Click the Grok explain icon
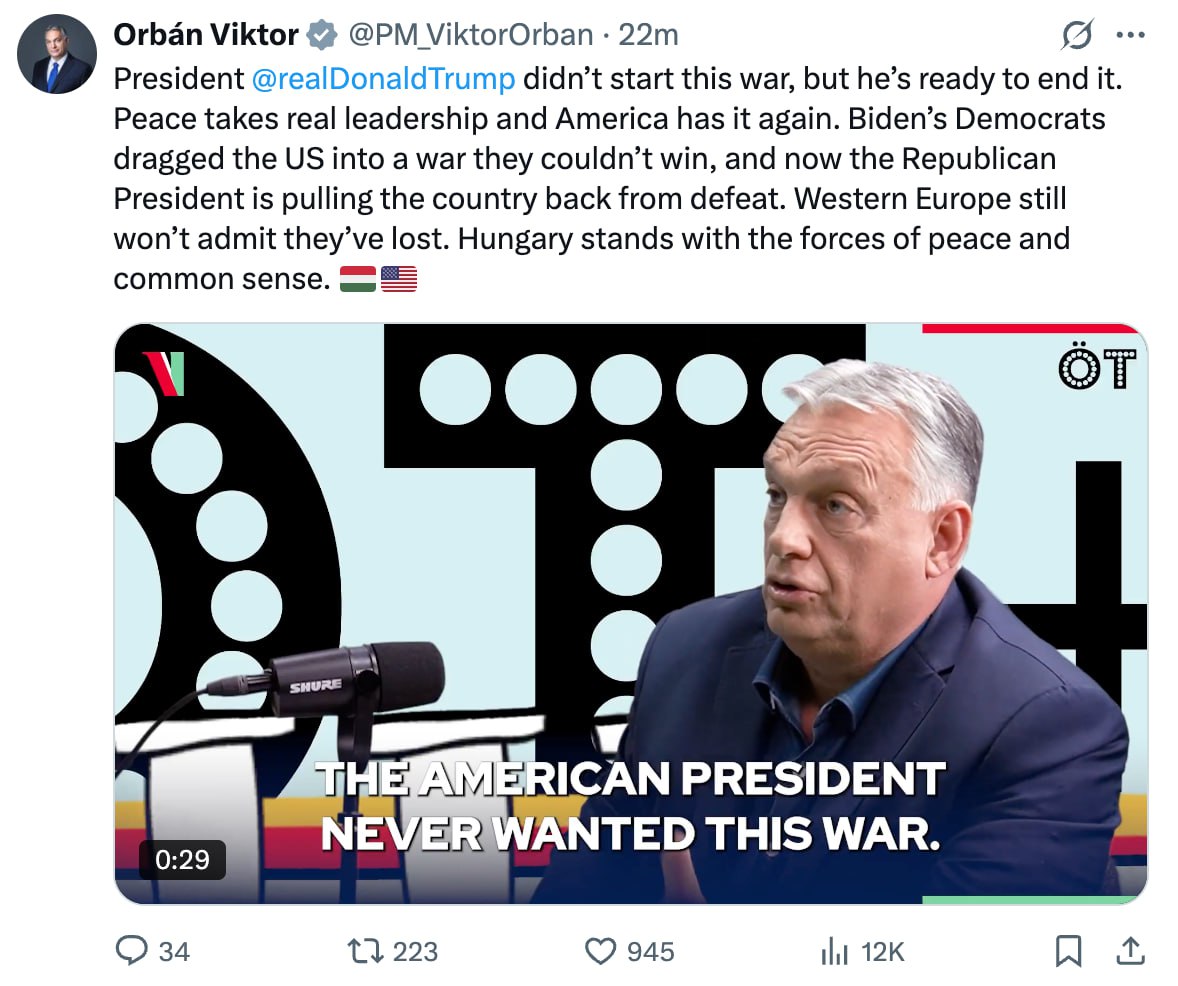 [x=1076, y=35]
